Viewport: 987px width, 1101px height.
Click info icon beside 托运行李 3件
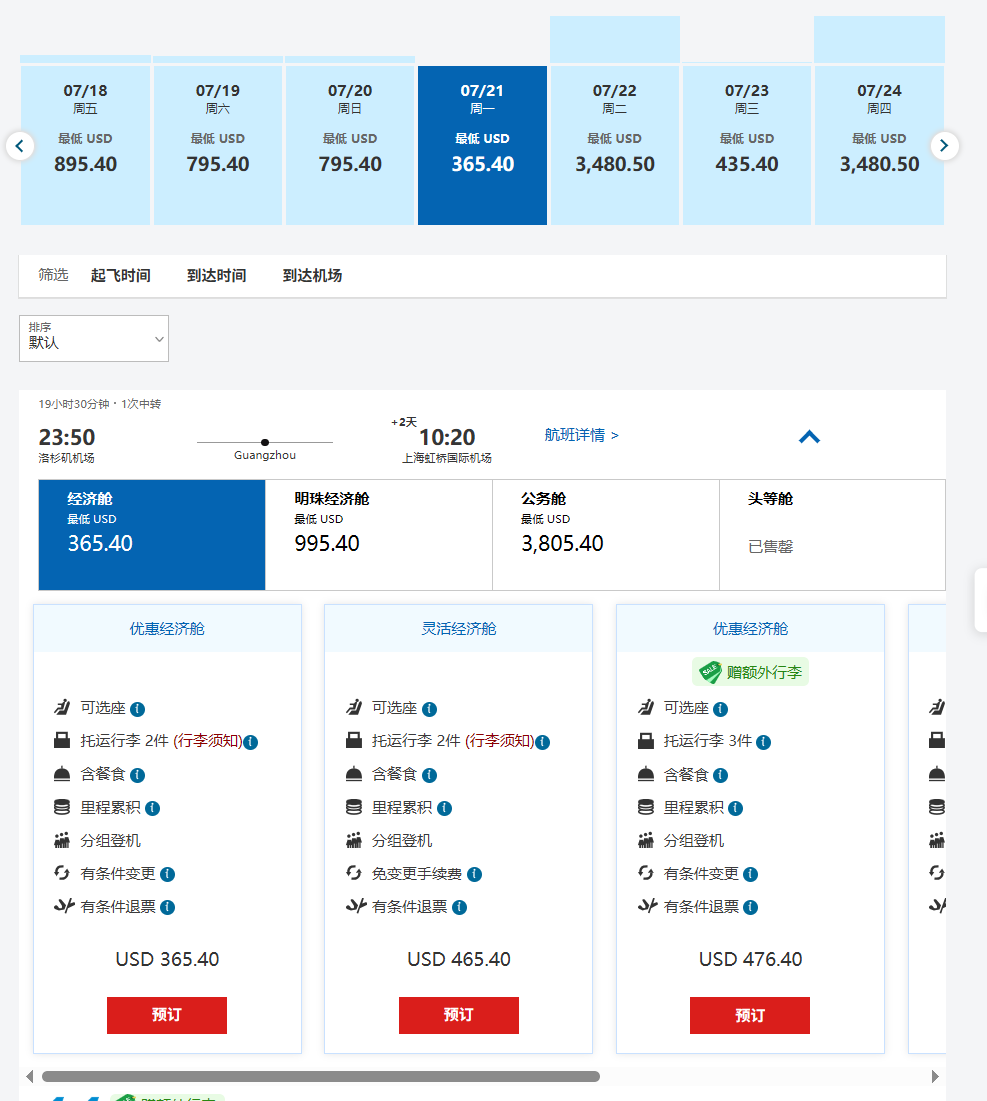point(763,742)
